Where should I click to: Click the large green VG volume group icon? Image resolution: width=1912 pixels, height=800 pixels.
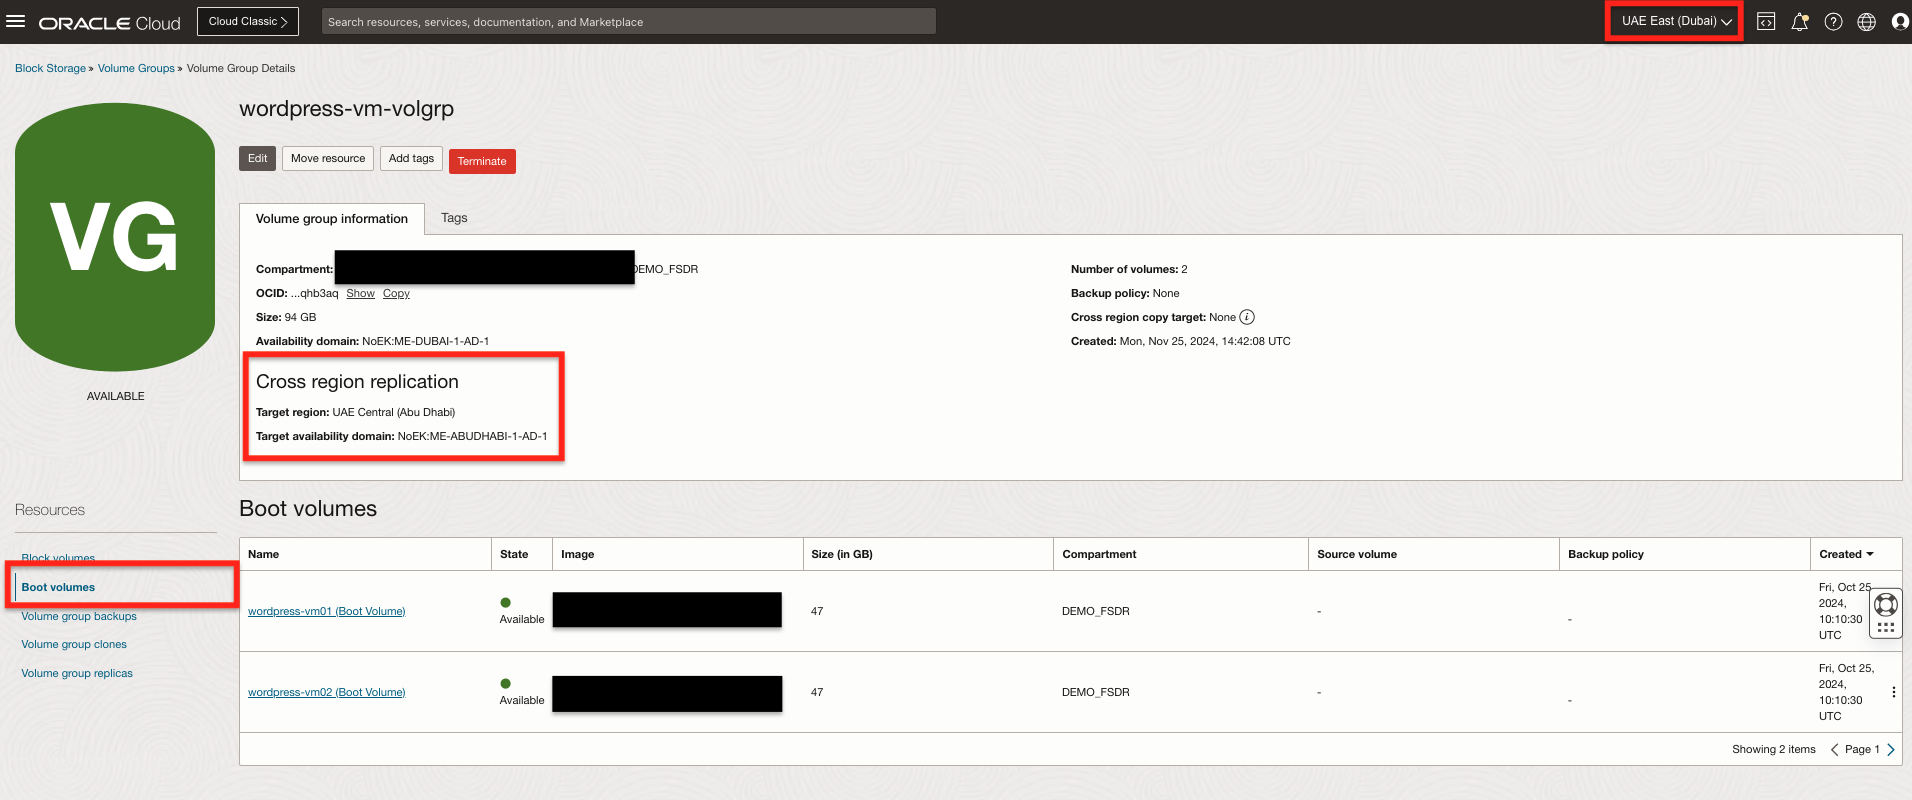pyautogui.click(x=115, y=237)
